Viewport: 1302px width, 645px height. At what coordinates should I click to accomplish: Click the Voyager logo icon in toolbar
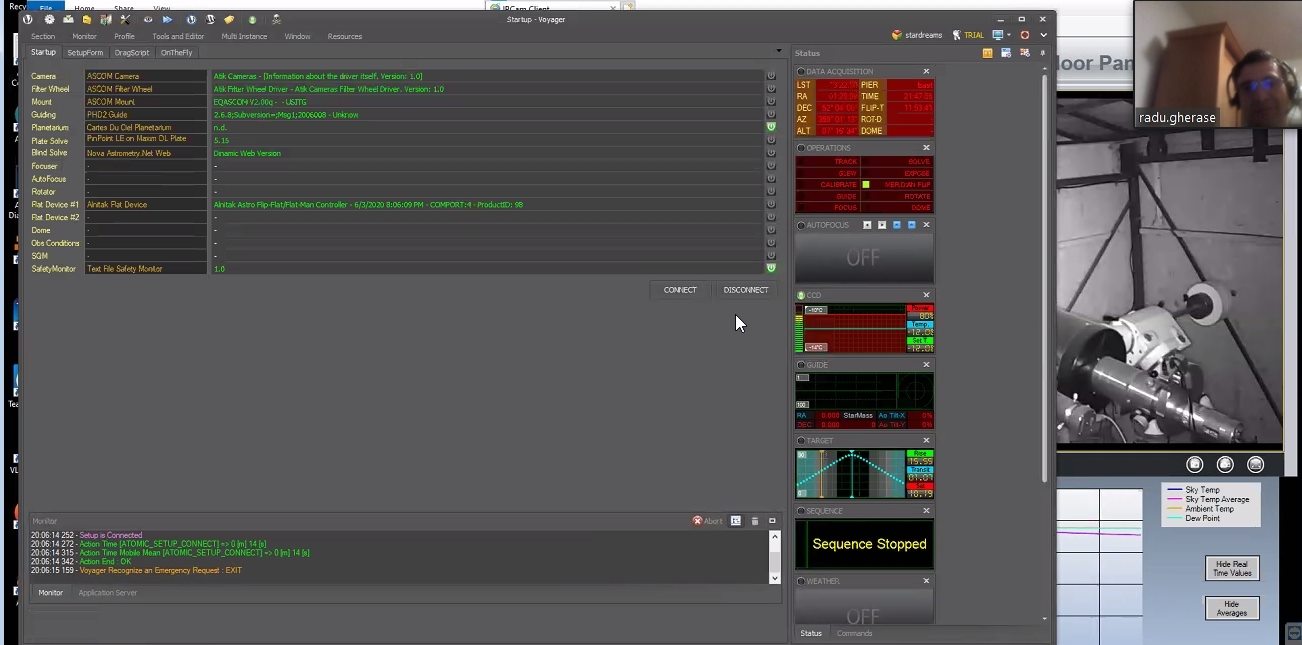click(x=28, y=19)
